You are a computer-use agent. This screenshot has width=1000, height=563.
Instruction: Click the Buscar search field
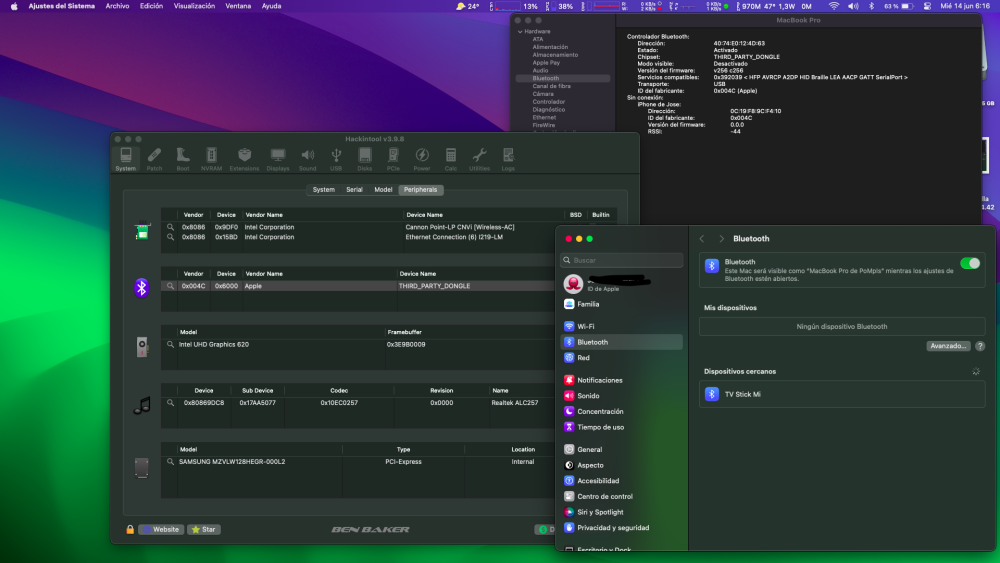pyautogui.click(x=622, y=260)
